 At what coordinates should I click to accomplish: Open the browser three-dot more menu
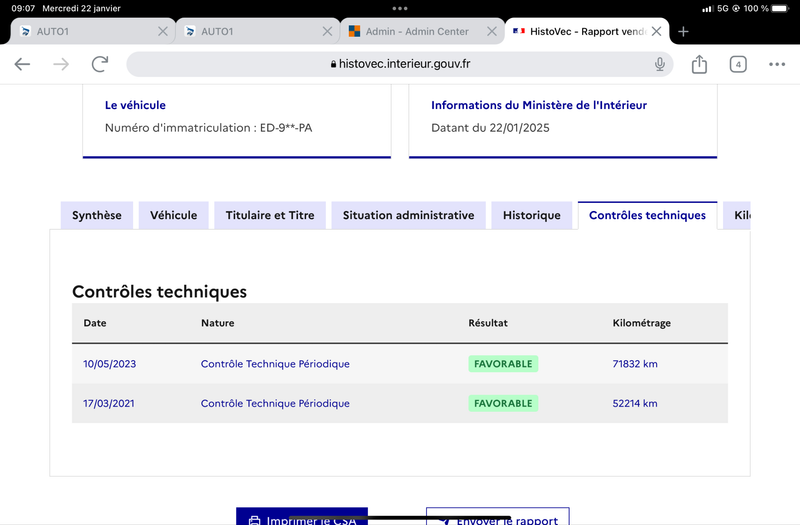coord(777,64)
